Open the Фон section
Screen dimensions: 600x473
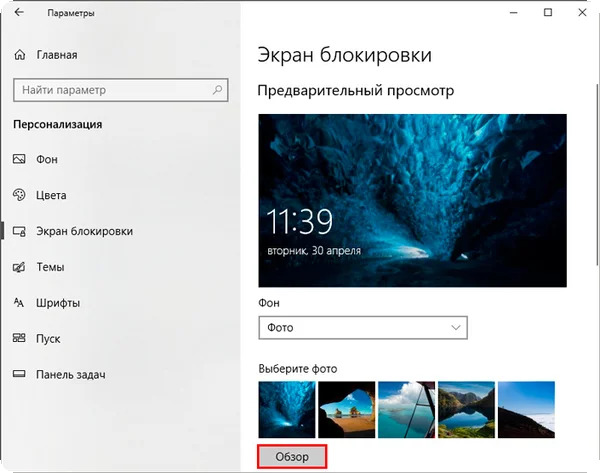tap(47, 159)
